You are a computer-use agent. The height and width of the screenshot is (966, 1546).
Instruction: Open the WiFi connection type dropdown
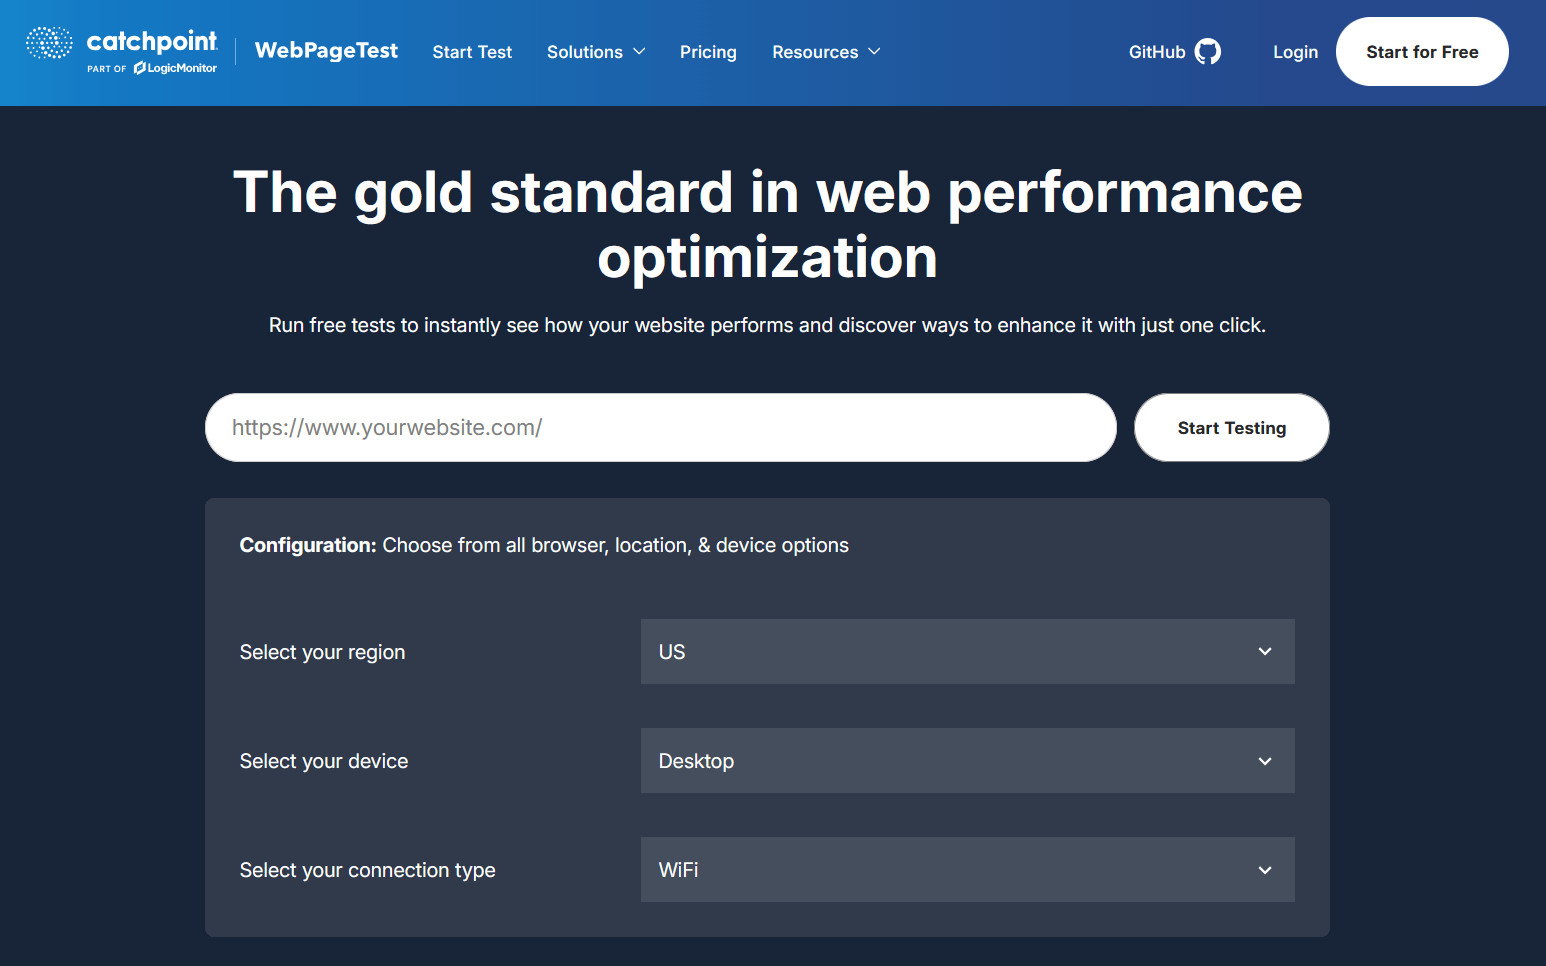click(967, 869)
